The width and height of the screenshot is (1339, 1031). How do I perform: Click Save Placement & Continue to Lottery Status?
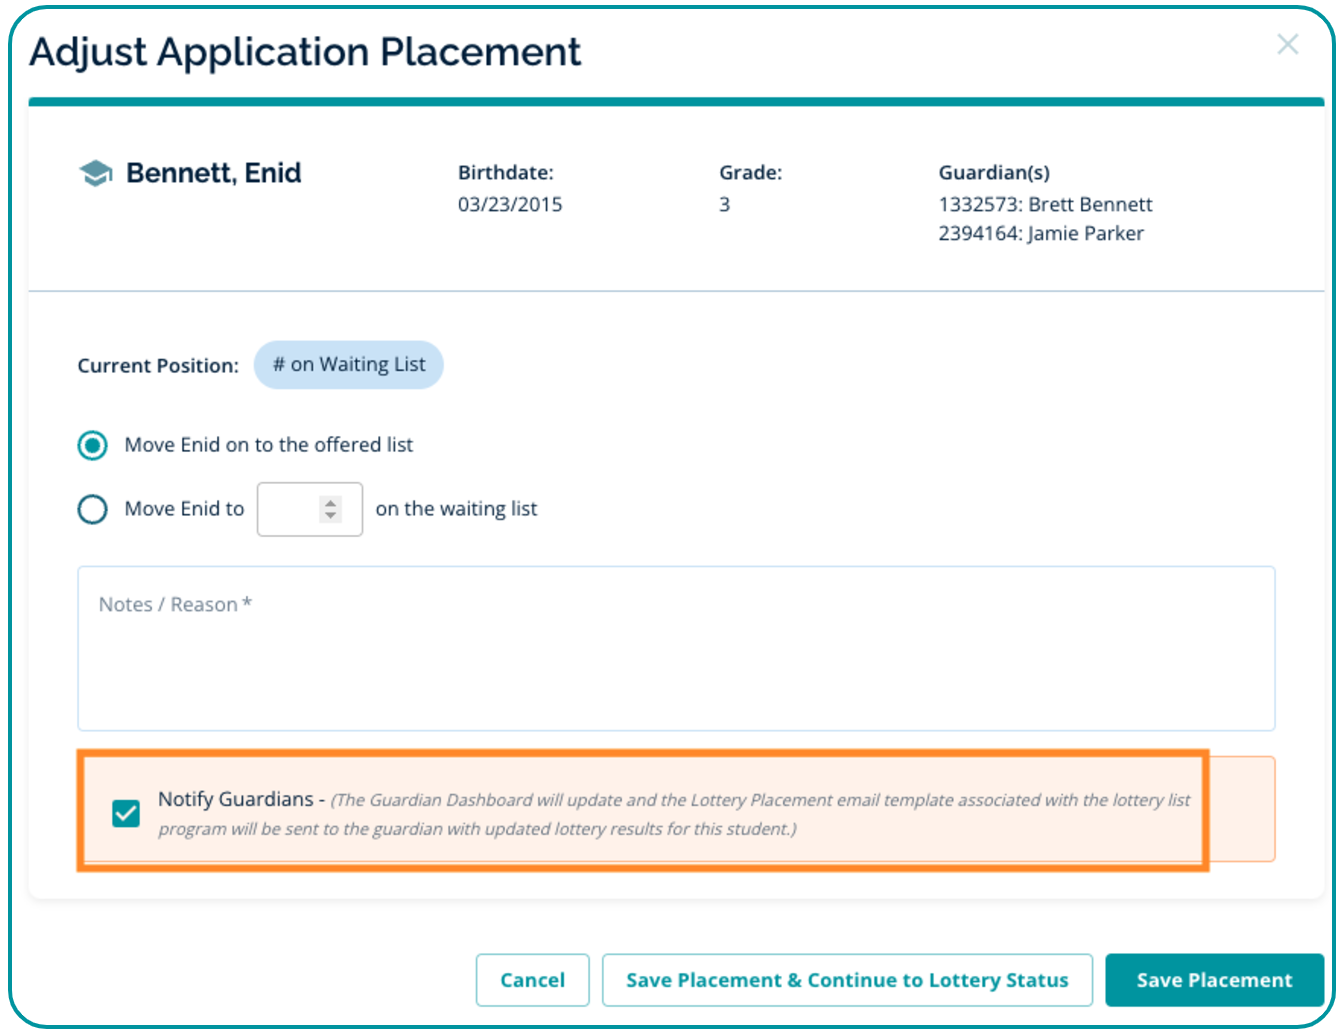846,980
